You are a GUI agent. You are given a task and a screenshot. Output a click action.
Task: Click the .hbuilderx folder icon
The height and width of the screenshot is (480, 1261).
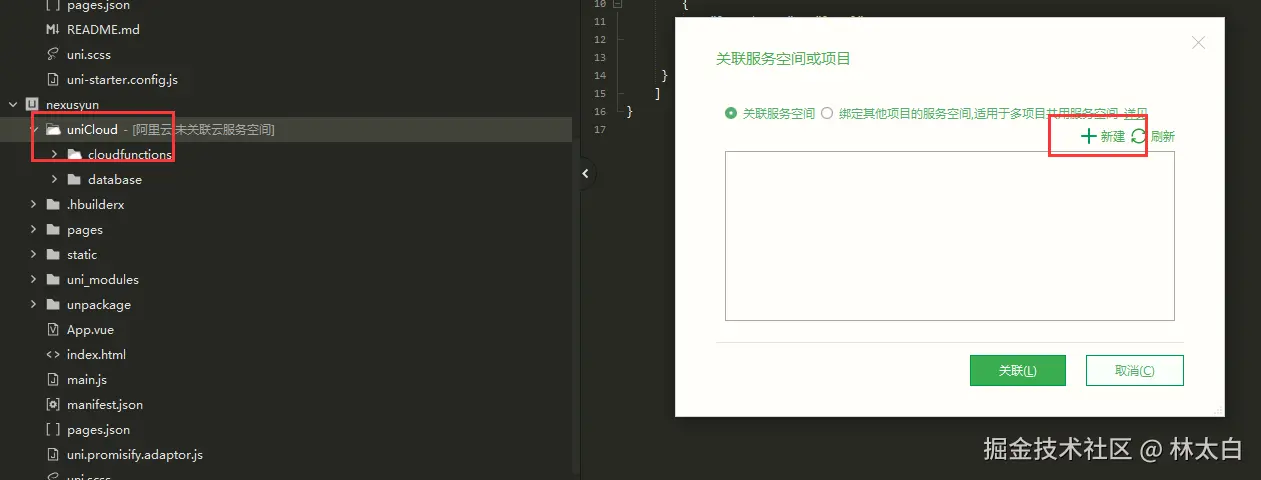pos(53,204)
